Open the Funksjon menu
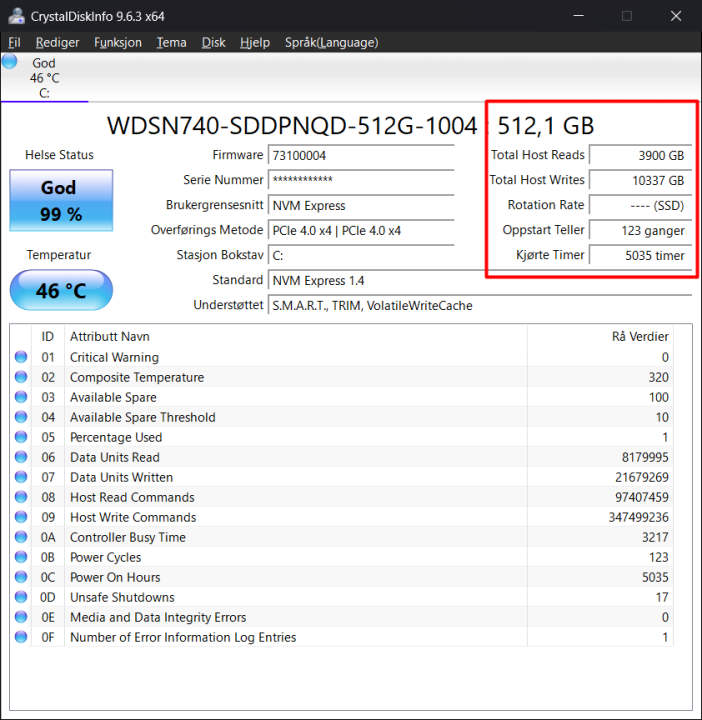This screenshot has height=720, width=702. (118, 42)
